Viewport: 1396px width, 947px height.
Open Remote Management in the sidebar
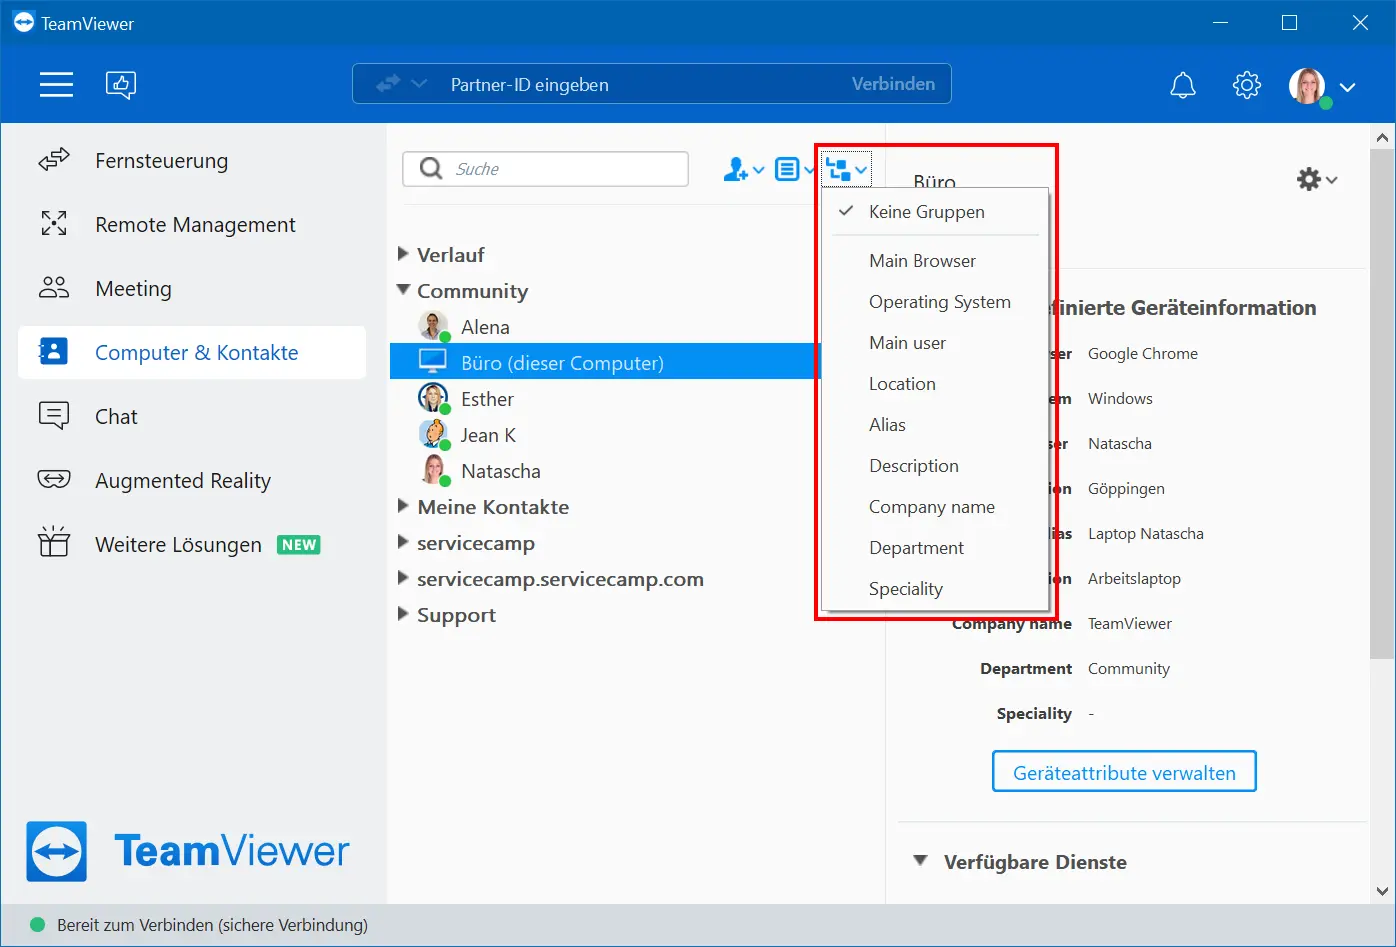[192, 225]
